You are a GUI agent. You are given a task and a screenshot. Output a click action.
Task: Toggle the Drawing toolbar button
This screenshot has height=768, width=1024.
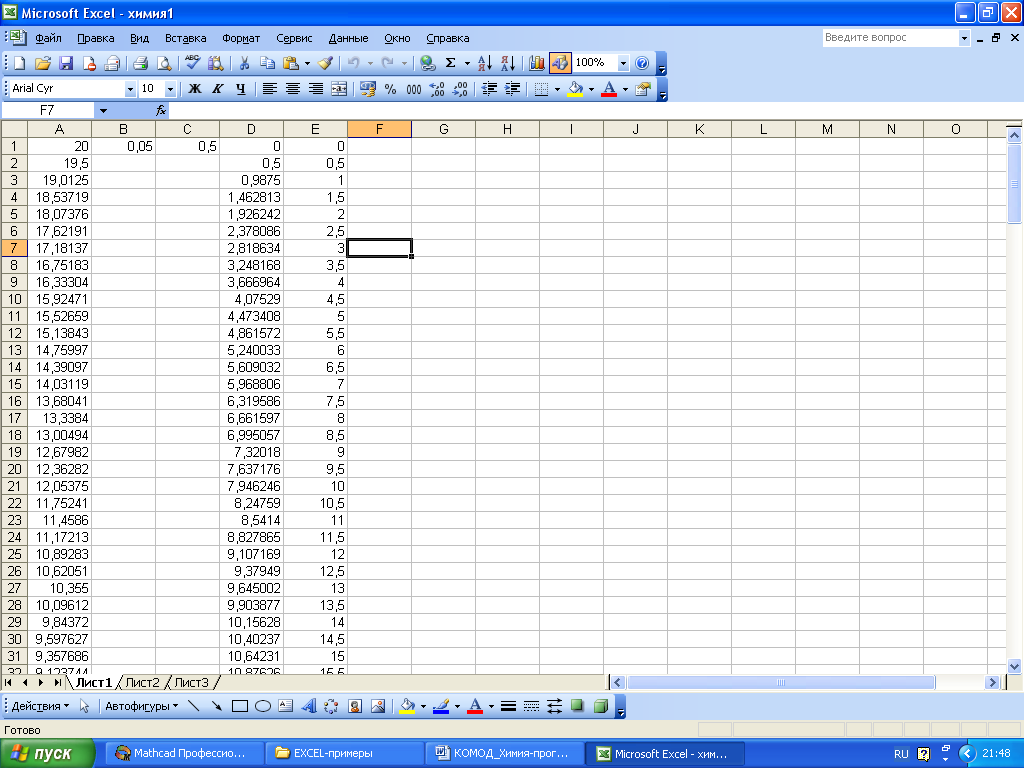(560, 63)
